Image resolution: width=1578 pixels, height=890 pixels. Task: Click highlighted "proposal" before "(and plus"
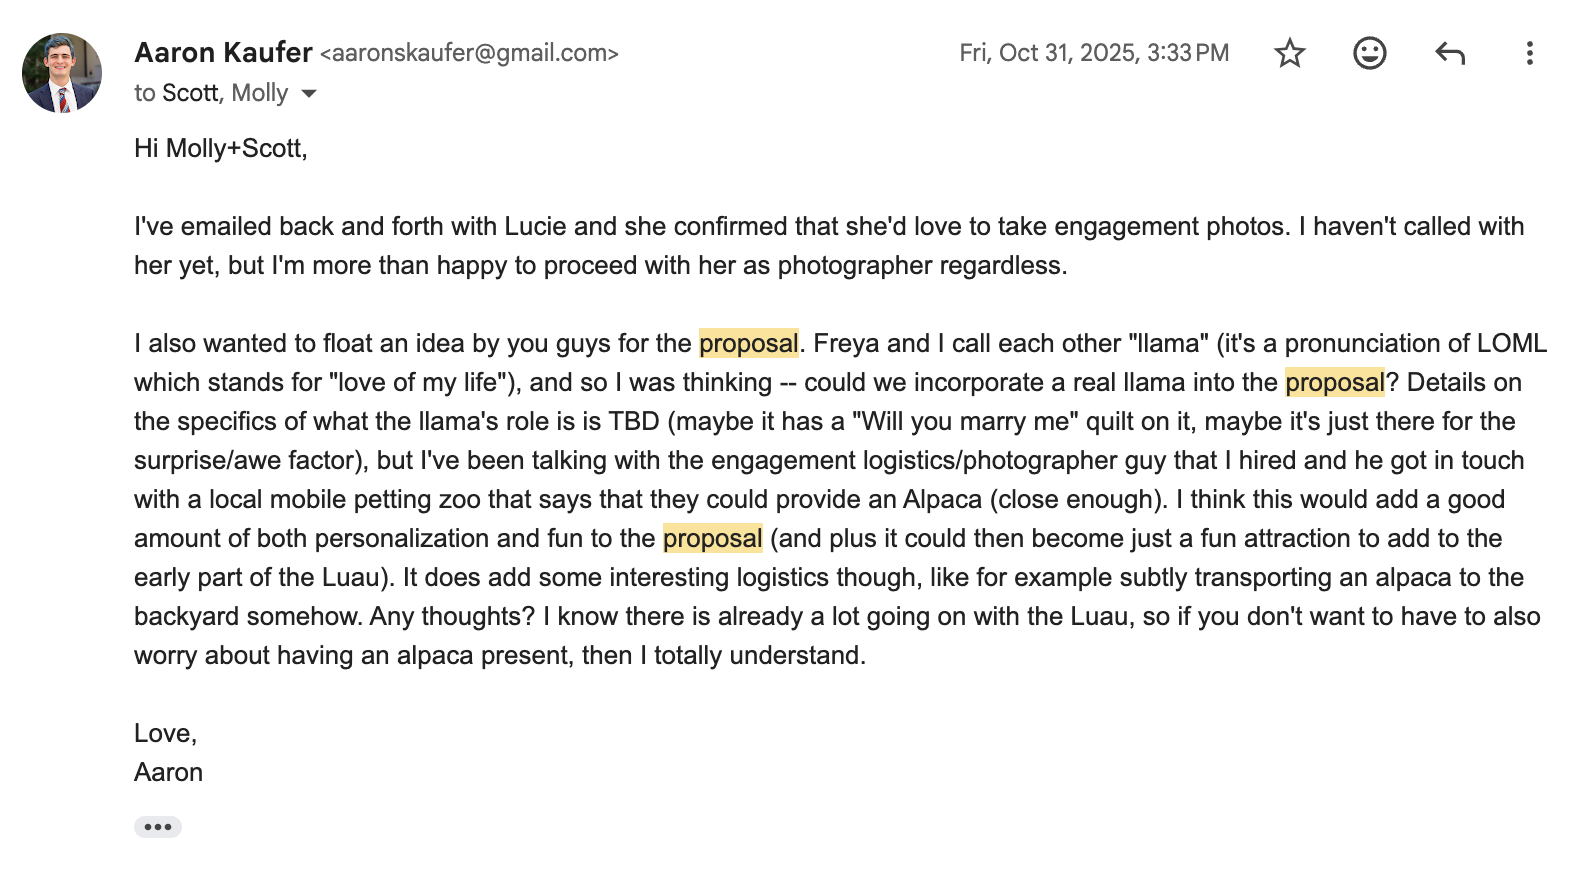click(712, 538)
